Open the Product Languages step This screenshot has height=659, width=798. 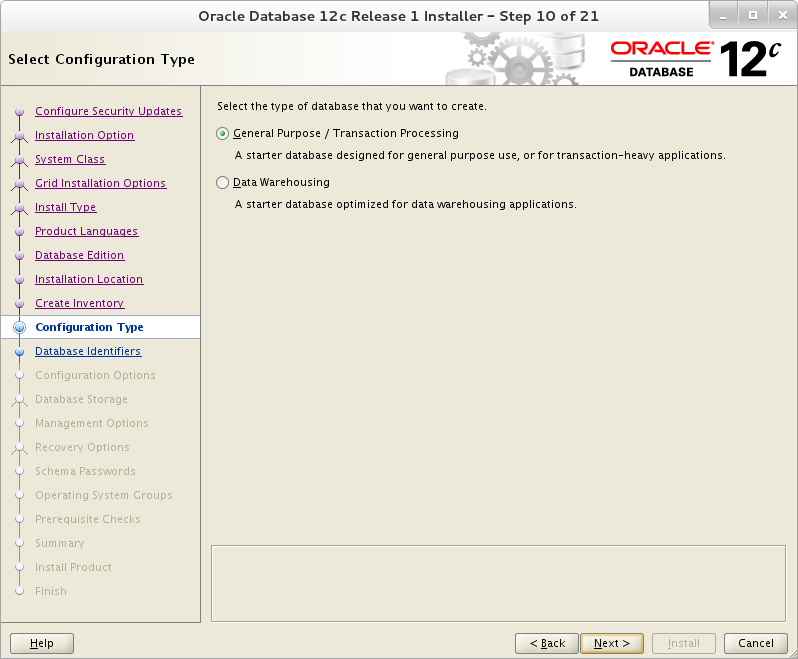point(86,231)
